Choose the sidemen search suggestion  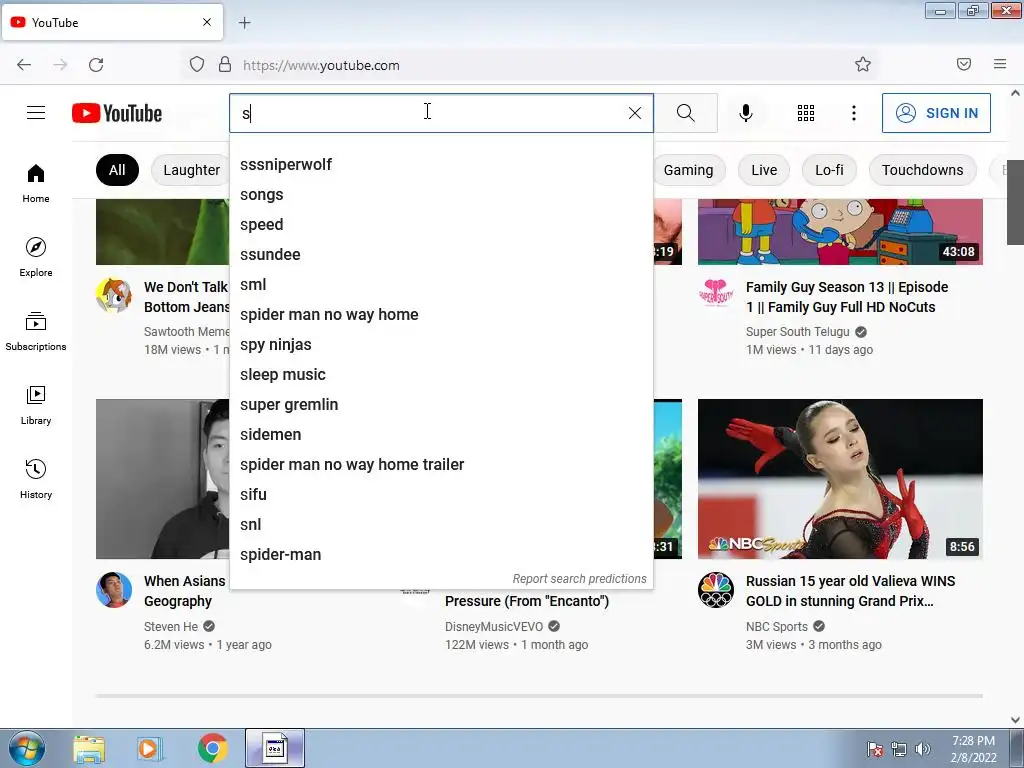pyautogui.click(x=441, y=435)
